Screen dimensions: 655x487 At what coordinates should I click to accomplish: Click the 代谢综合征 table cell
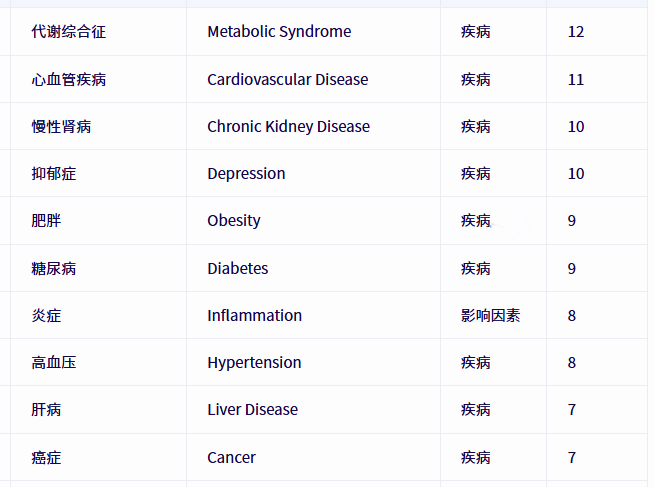(69, 32)
